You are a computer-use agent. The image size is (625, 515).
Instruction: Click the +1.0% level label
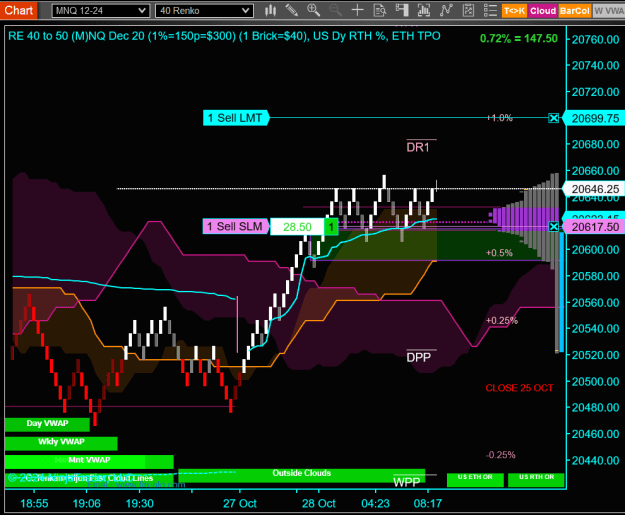pyautogui.click(x=499, y=118)
